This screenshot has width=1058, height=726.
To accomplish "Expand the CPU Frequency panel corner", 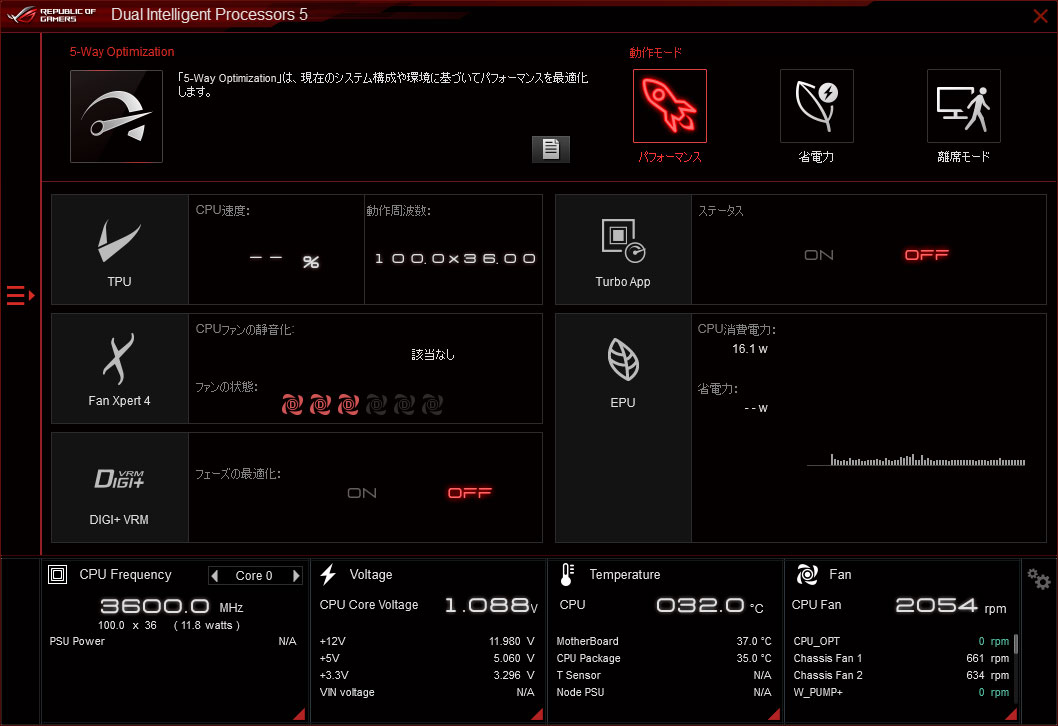I will point(299,714).
